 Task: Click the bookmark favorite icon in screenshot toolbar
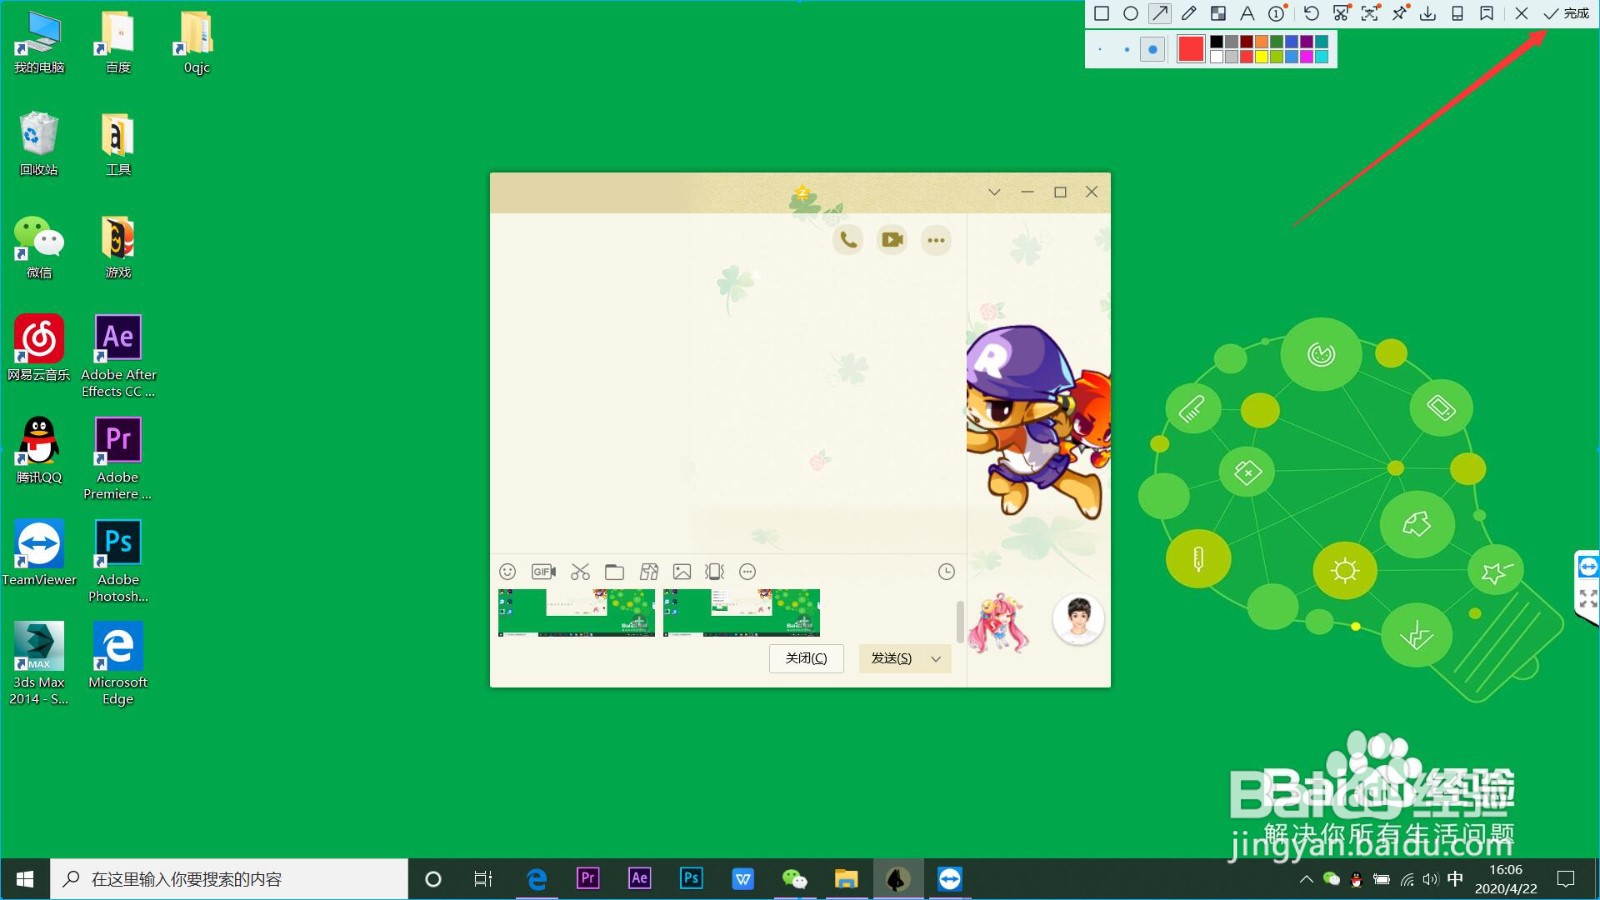pyautogui.click(x=1487, y=14)
